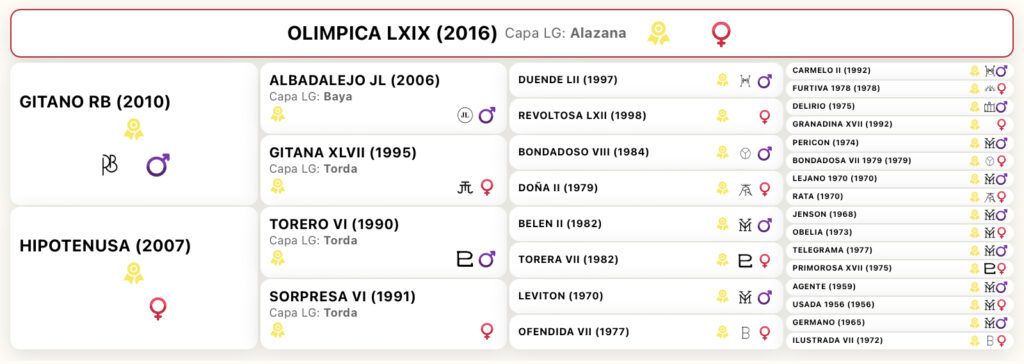Image resolution: width=1024 pixels, height=364 pixels.
Task: Click the female symbol on Sorpresa VI card
Action: click(487, 331)
